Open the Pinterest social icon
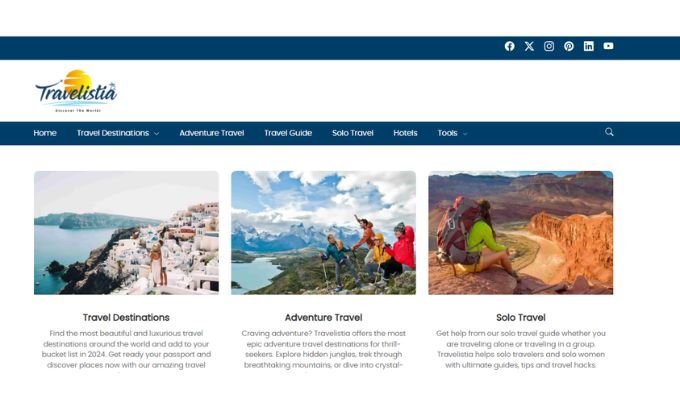 pos(569,46)
